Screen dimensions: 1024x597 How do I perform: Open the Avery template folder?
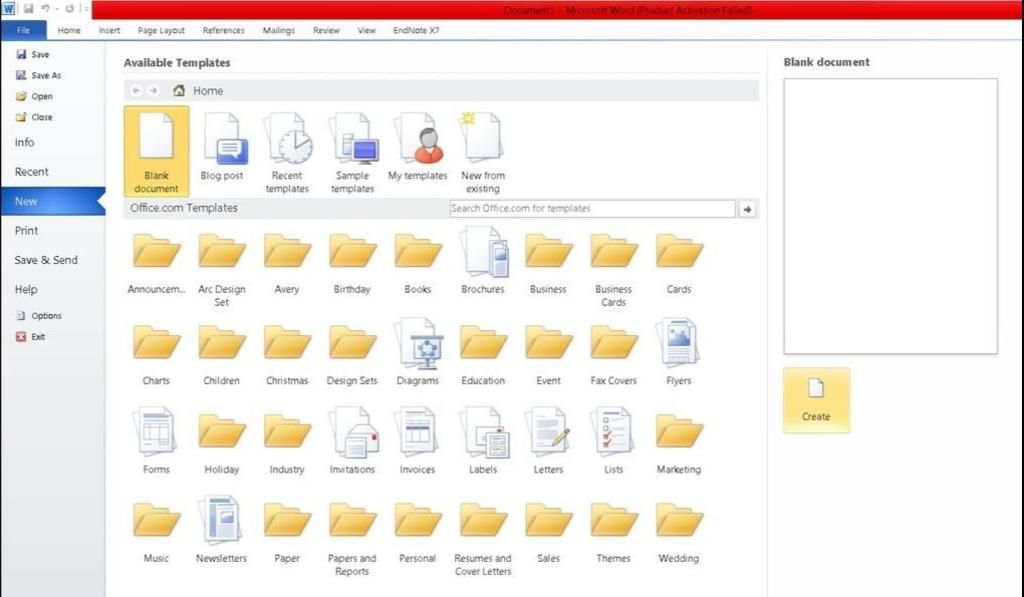click(287, 261)
